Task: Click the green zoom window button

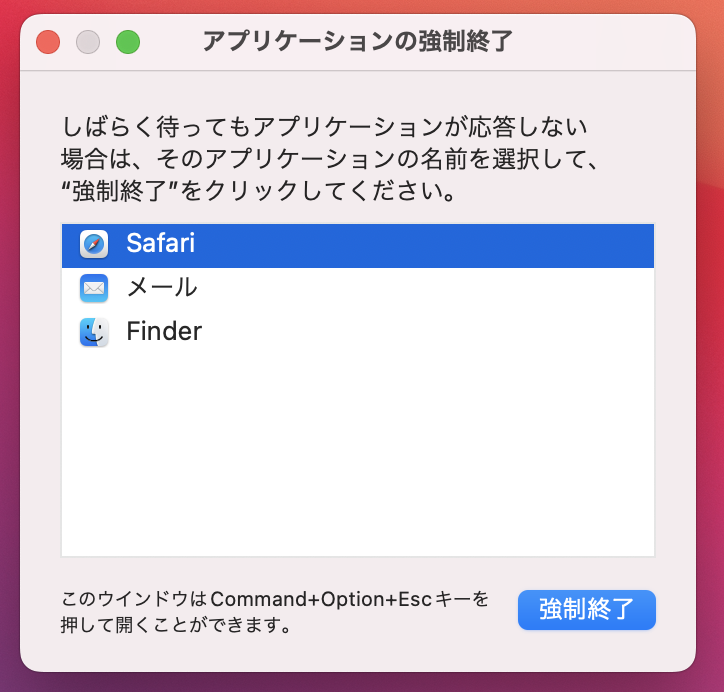Action: point(128,42)
